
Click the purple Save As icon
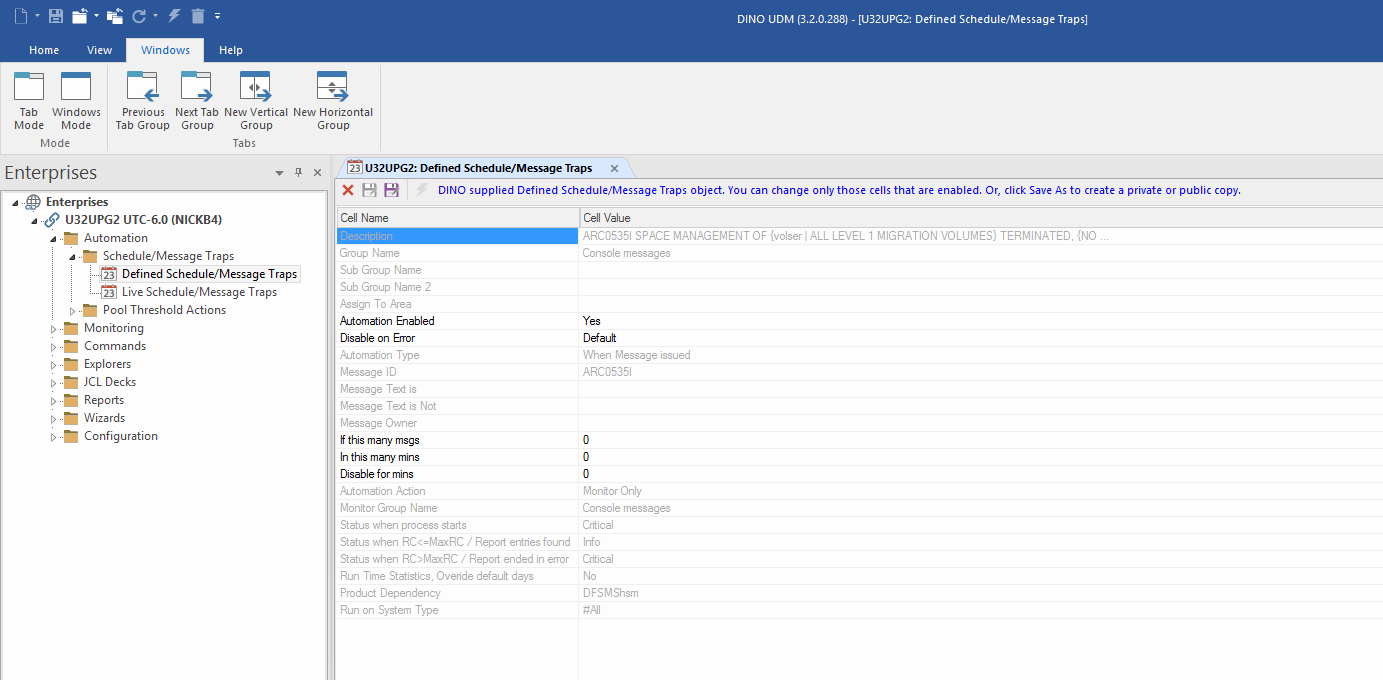pos(391,190)
